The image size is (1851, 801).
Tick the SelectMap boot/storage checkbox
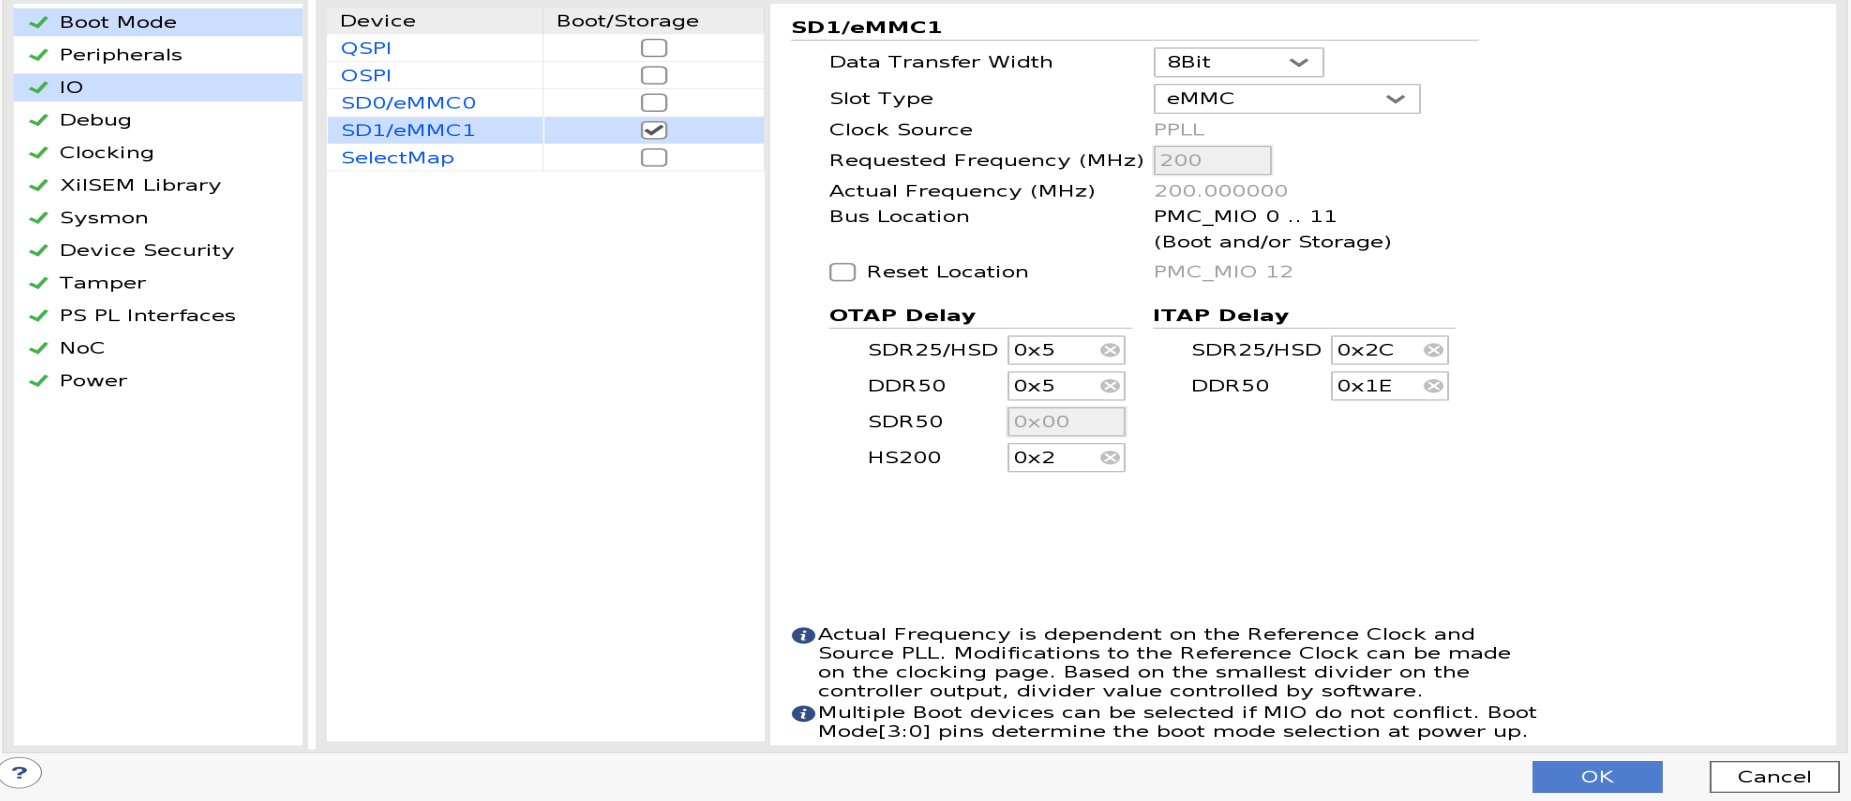click(654, 158)
